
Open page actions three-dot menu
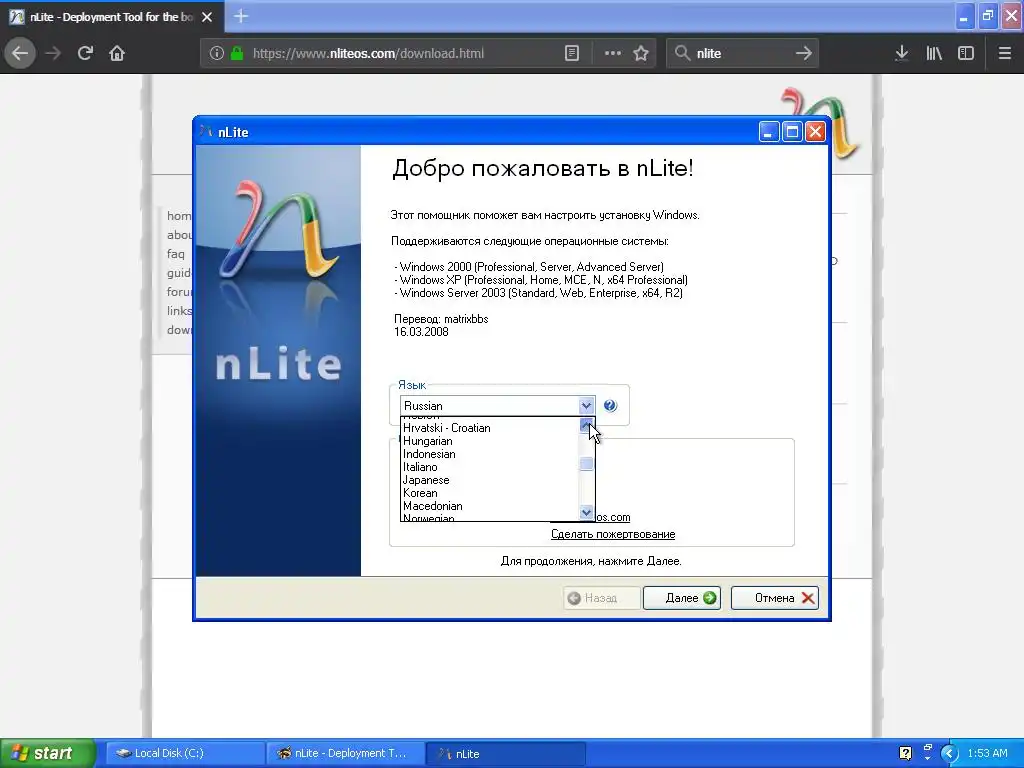(613, 54)
